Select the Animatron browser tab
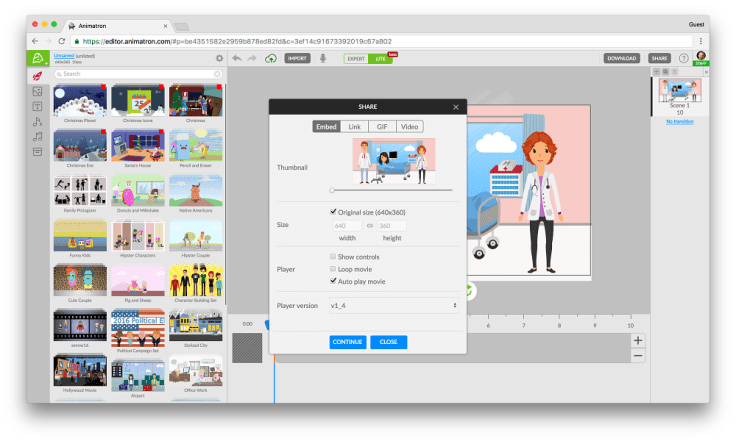The width and height of the screenshot is (736, 441). pos(118,26)
